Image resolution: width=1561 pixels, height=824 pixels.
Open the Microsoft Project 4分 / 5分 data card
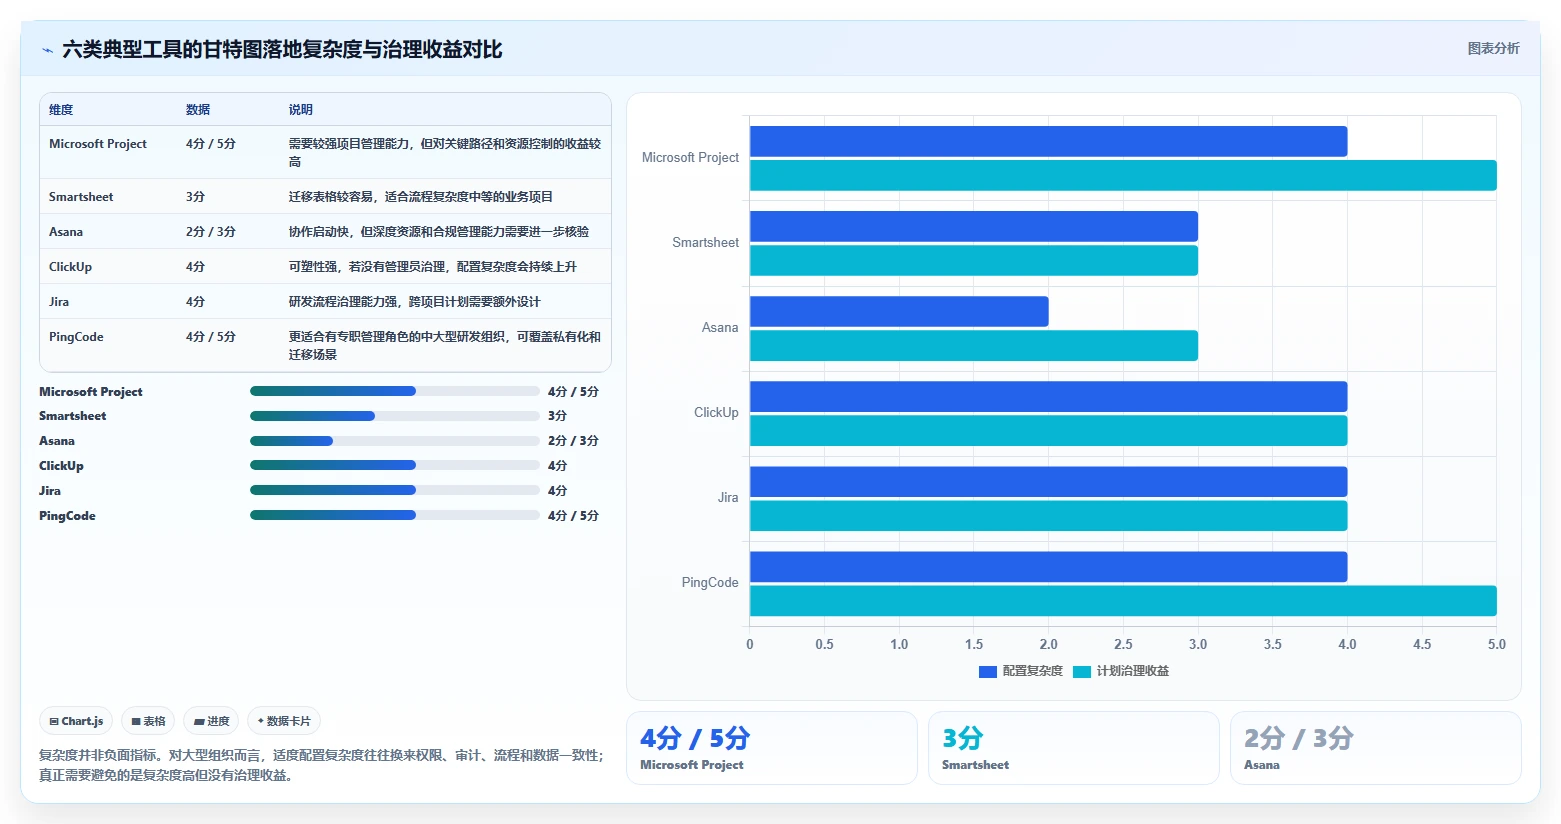pos(772,748)
